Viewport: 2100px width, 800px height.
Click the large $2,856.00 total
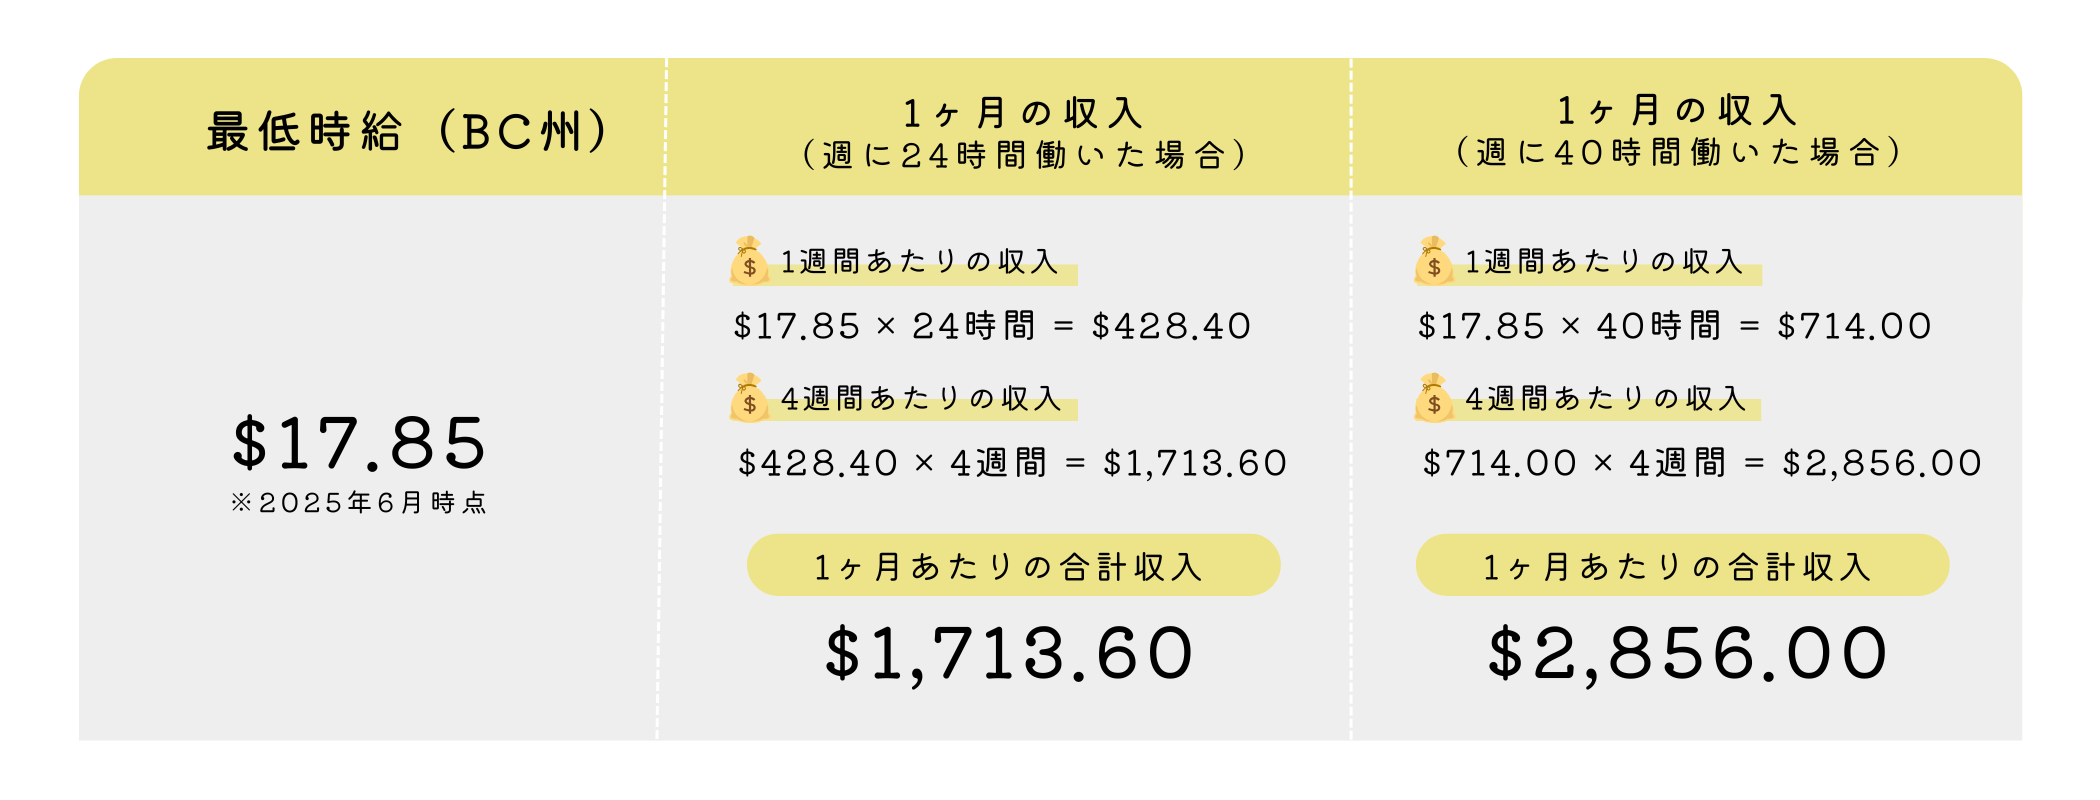pos(1688,654)
